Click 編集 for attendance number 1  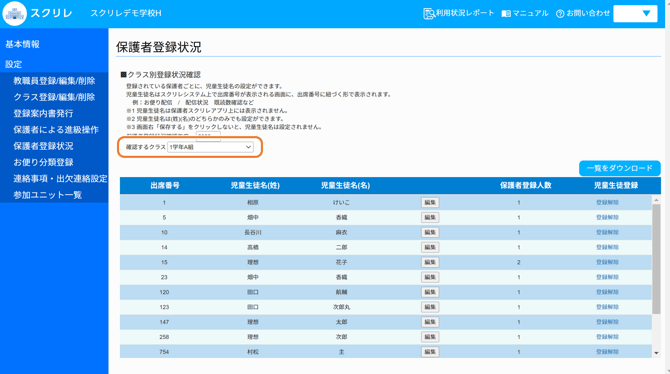pos(430,202)
